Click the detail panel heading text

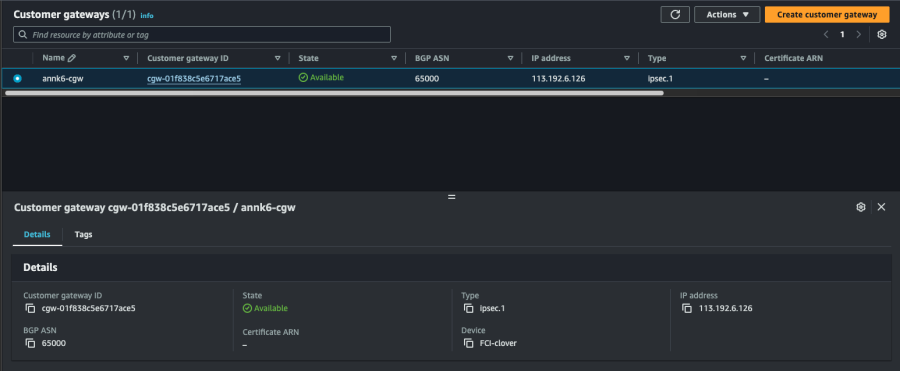(154, 208)
